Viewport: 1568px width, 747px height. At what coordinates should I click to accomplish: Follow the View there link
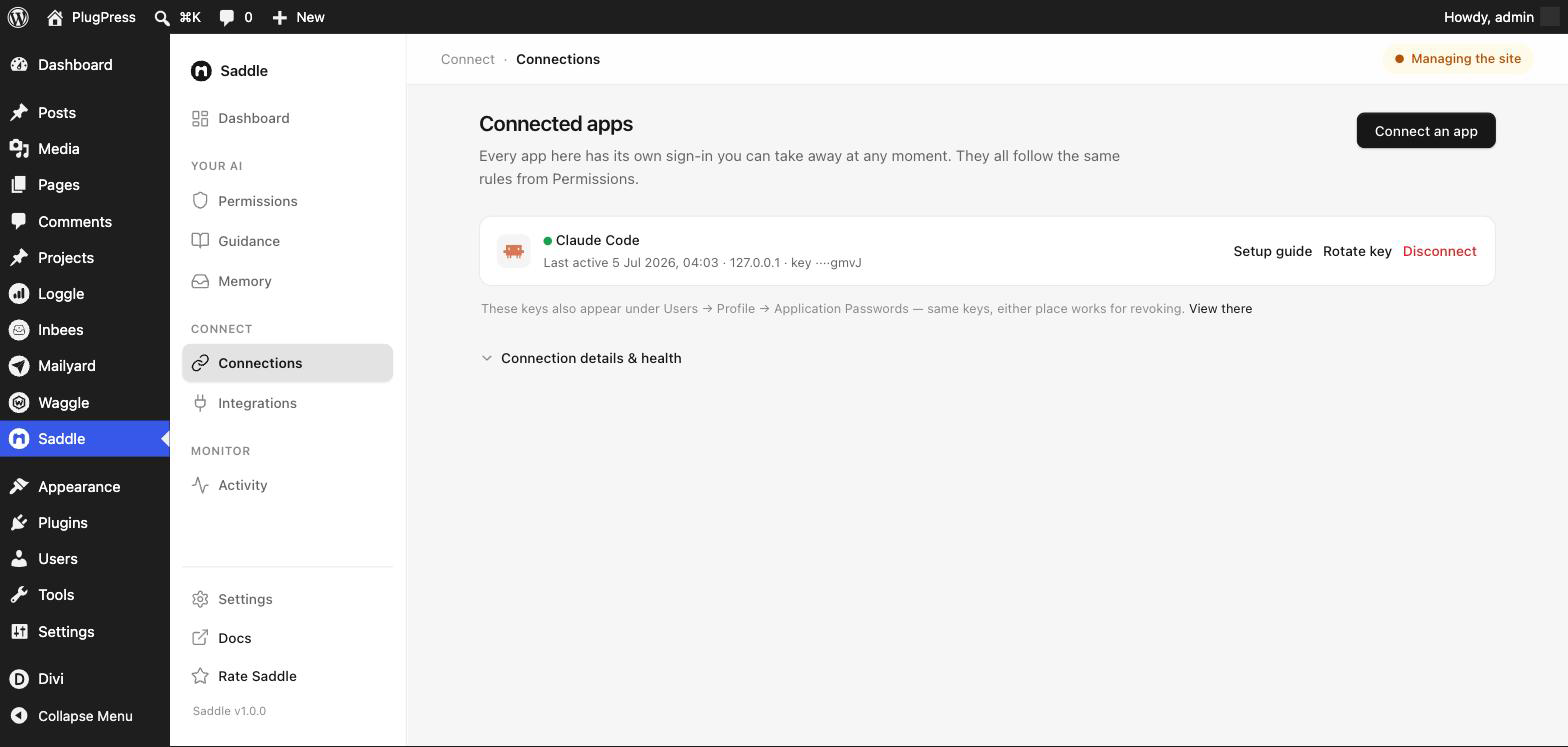(1220, 308)
